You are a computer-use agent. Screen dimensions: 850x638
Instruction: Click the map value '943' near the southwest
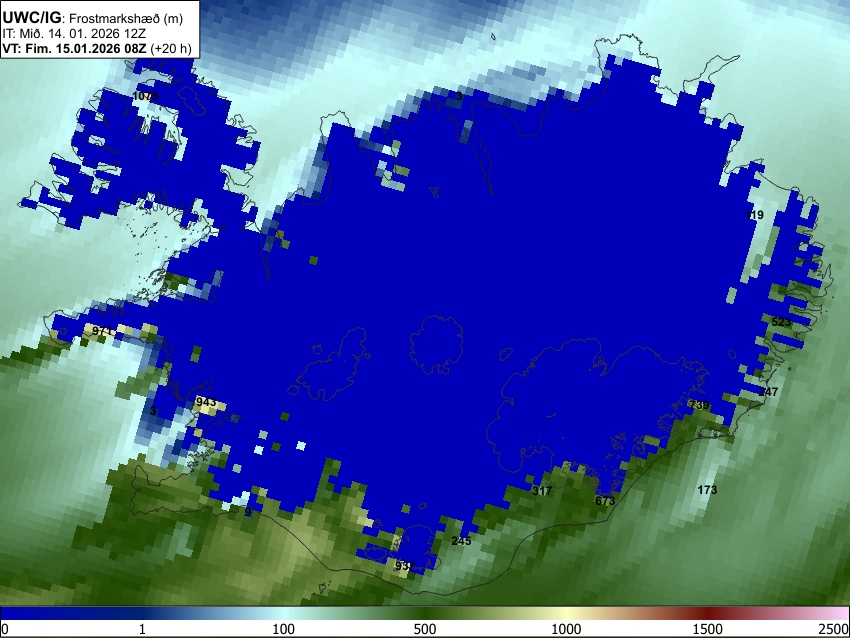[x=206, y=402]
